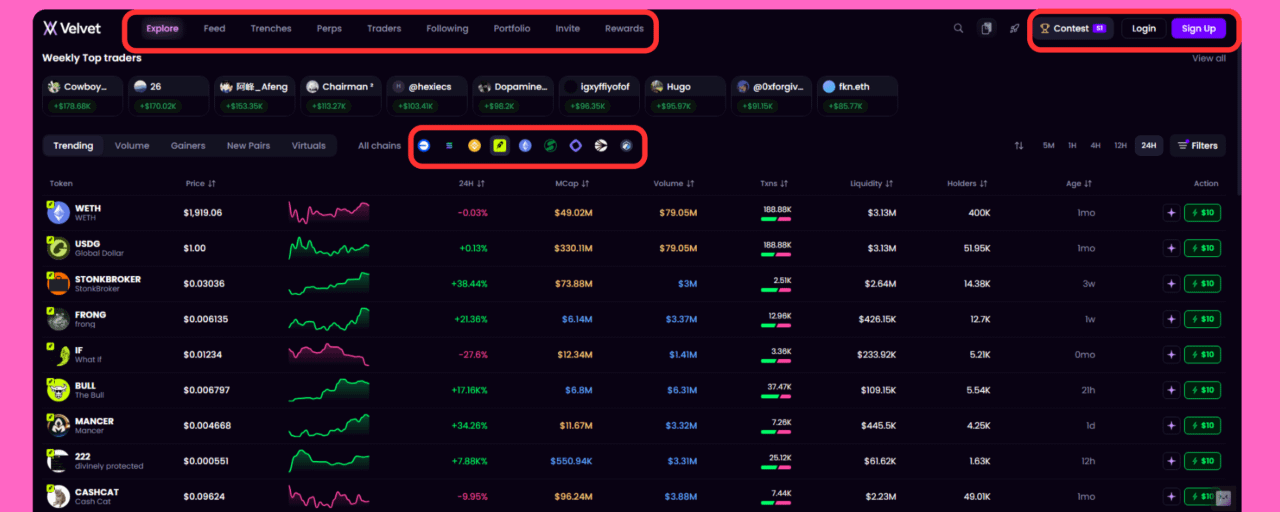The height and width of the screenshot is (512, 1280).
Task: Switch to the Virtuals tab
Action: (309, 146)
